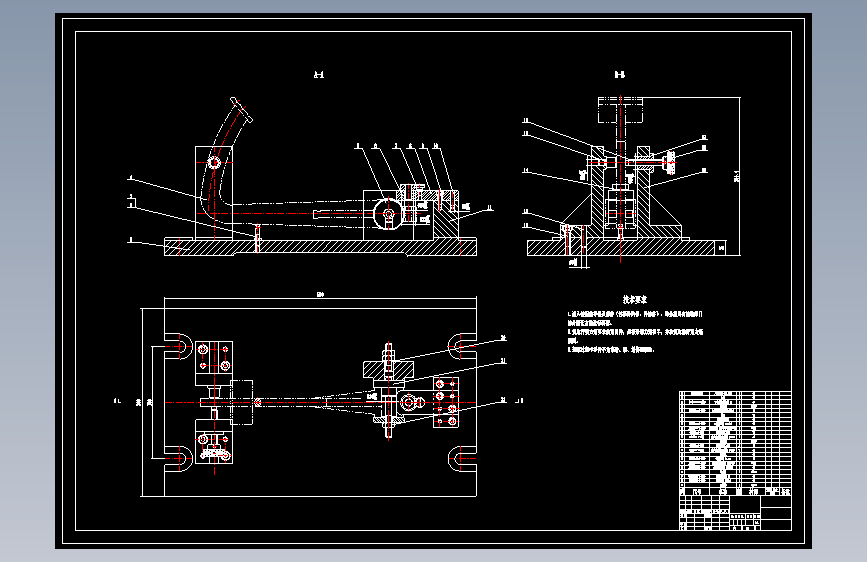Select the title block at drawing corner
Screen dimensions: 867x562
[x=735, y=513]
